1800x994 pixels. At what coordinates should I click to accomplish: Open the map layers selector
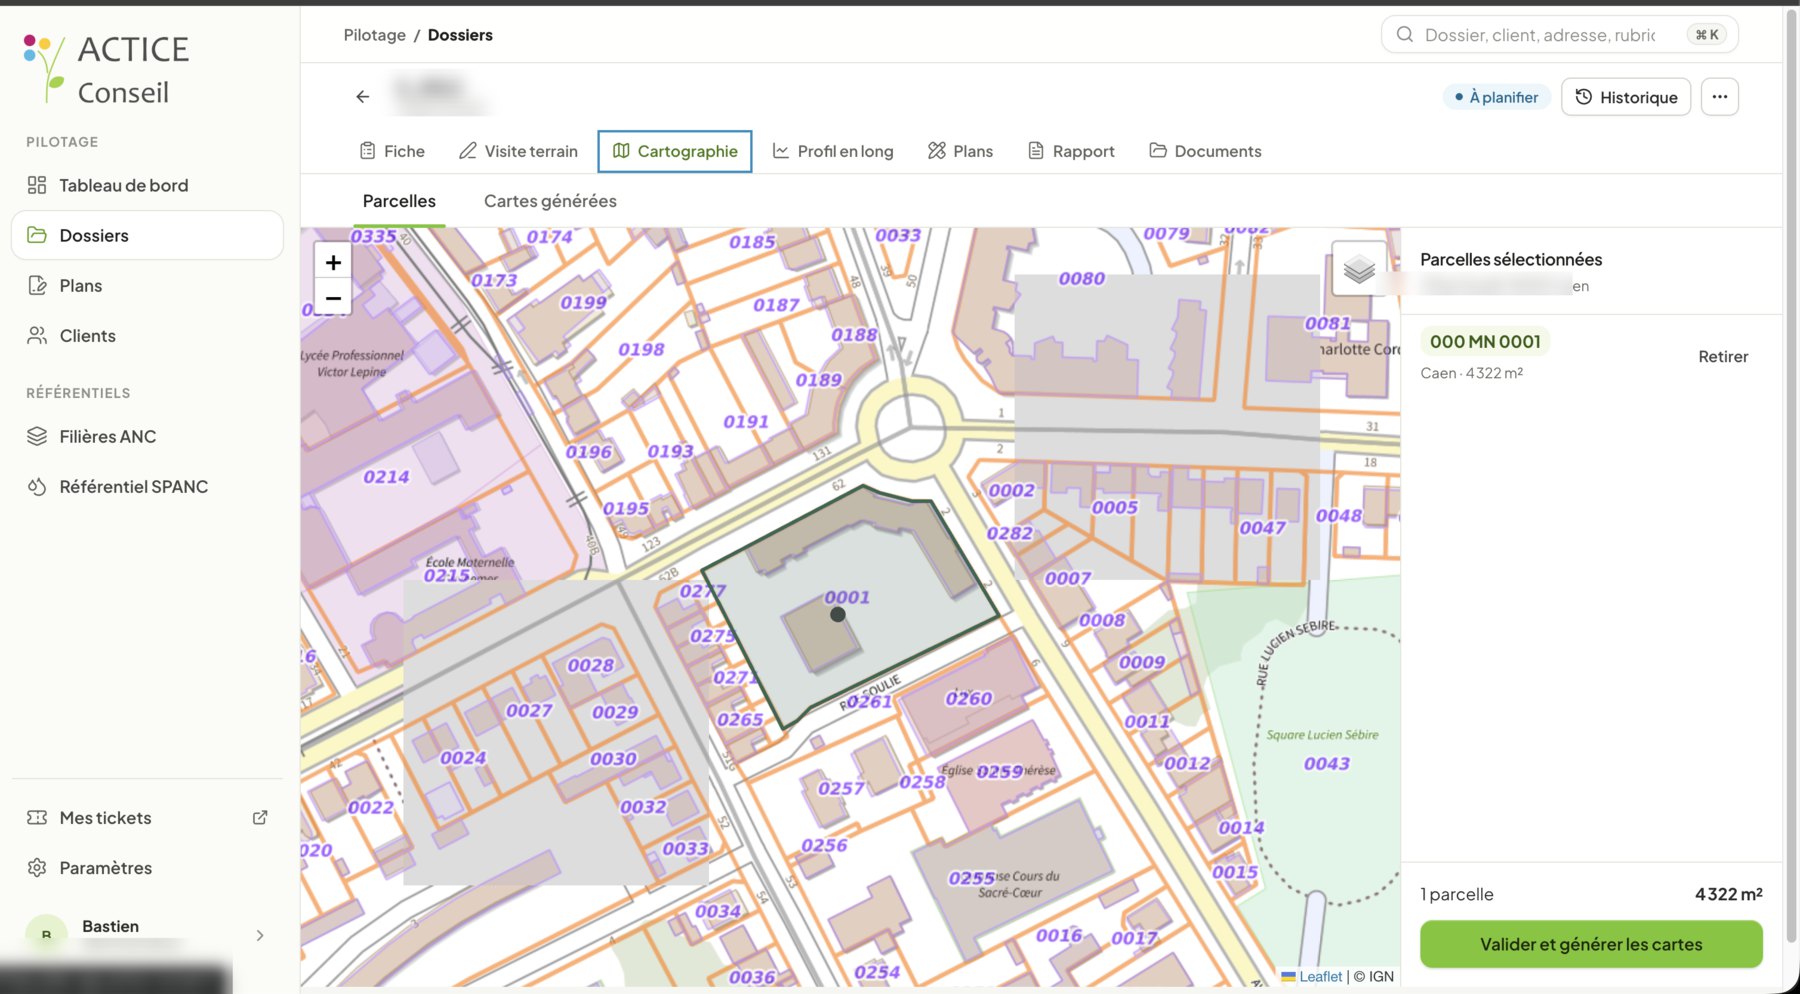coord(1359,268)
